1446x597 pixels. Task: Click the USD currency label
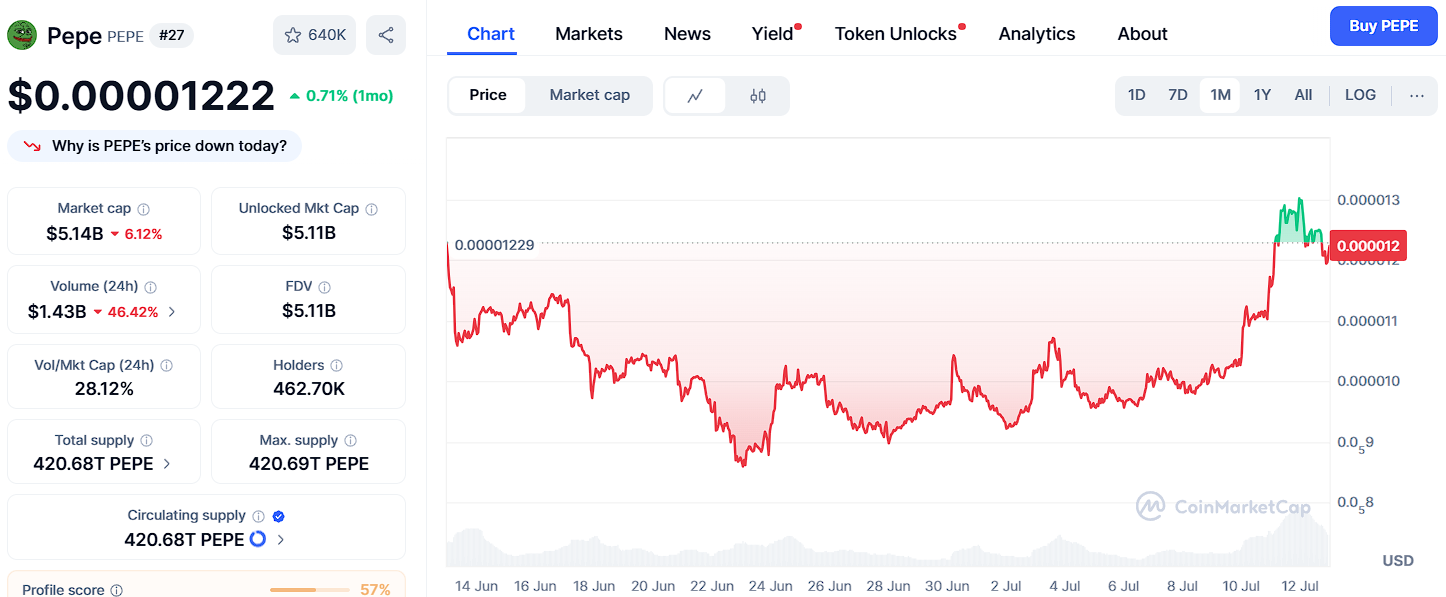1398,560
